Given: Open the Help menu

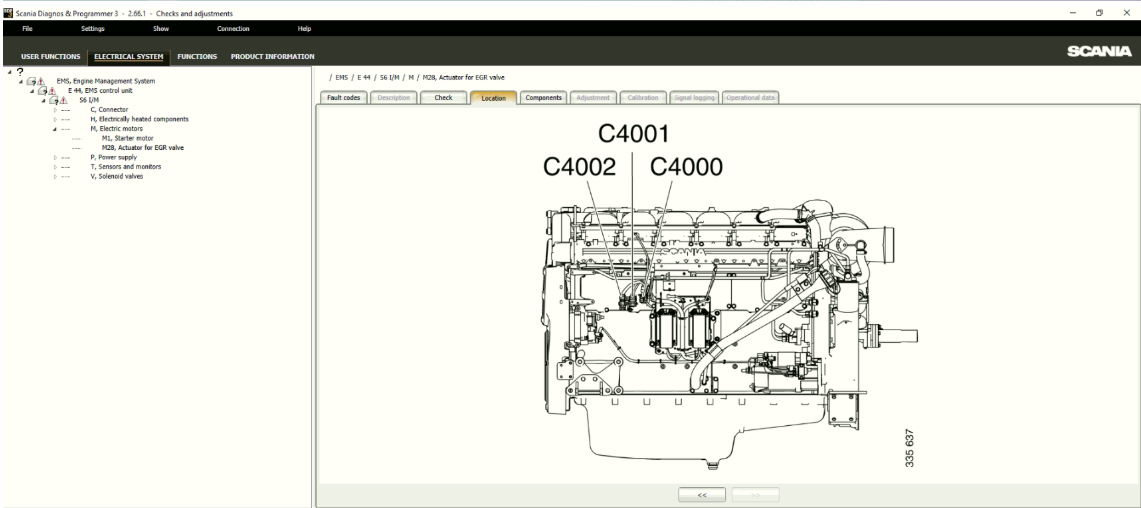Looking at the screenshot, I should click(304, 29).
